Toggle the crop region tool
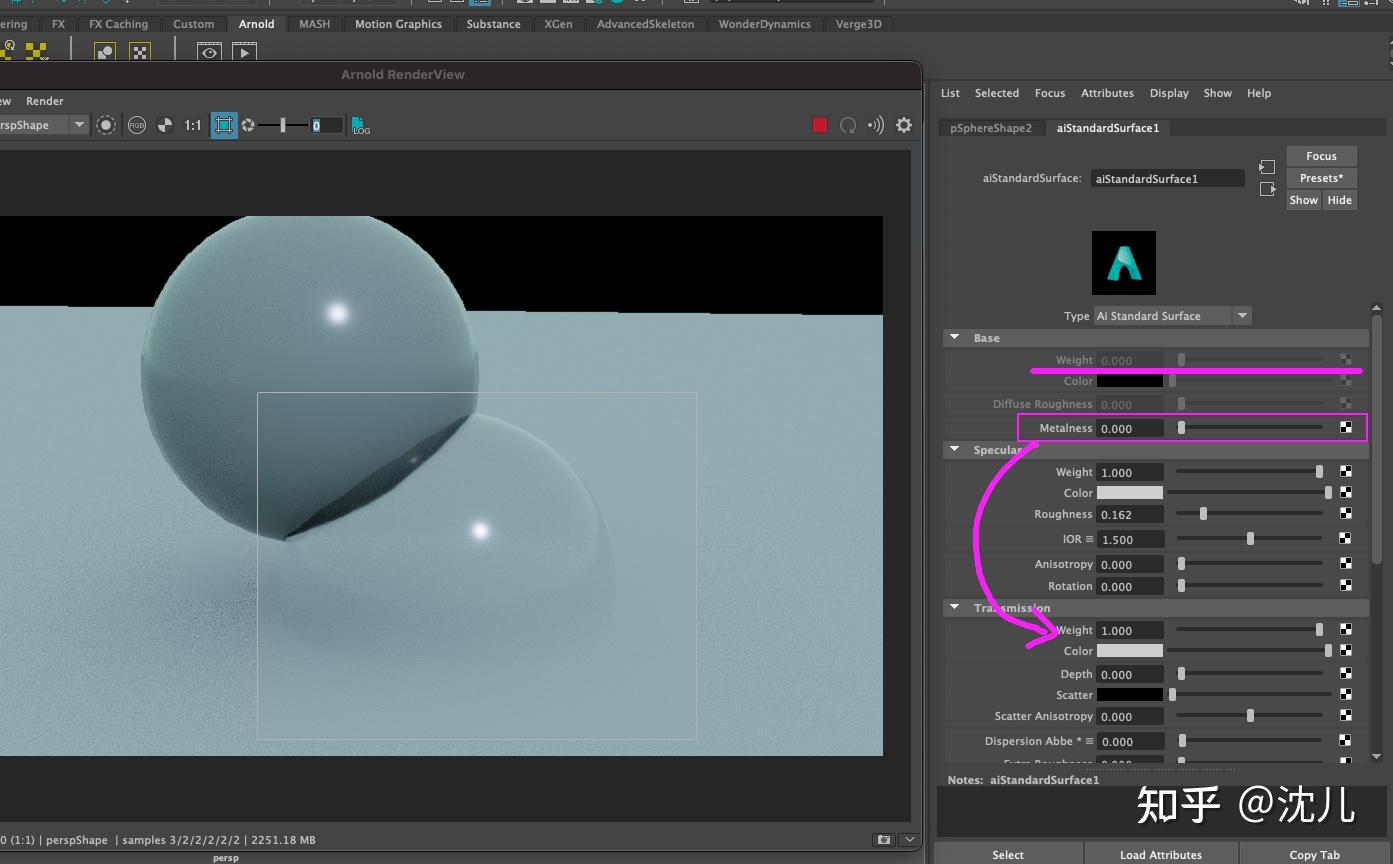This screenshot has height=864, width=1393. 224,125
